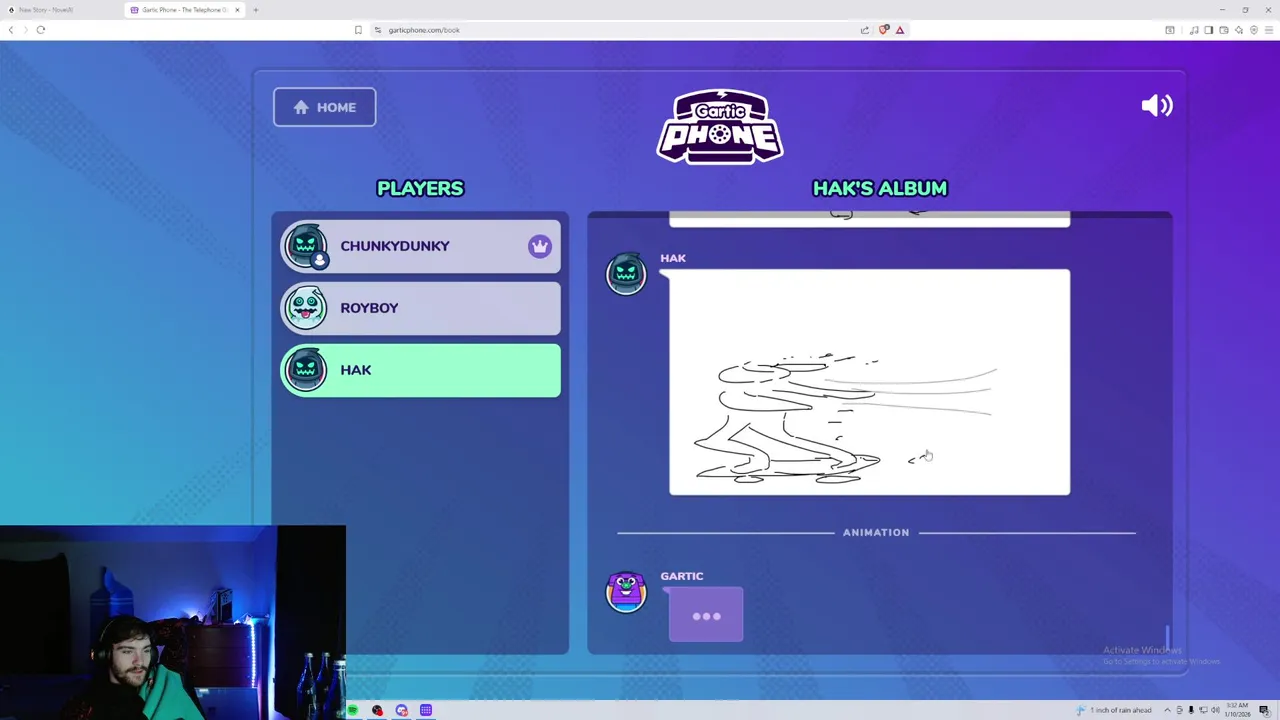Screen dimensions: 1280x720
Task: Toggle the browser sidebar panel icon
Action: (1209, 30)
